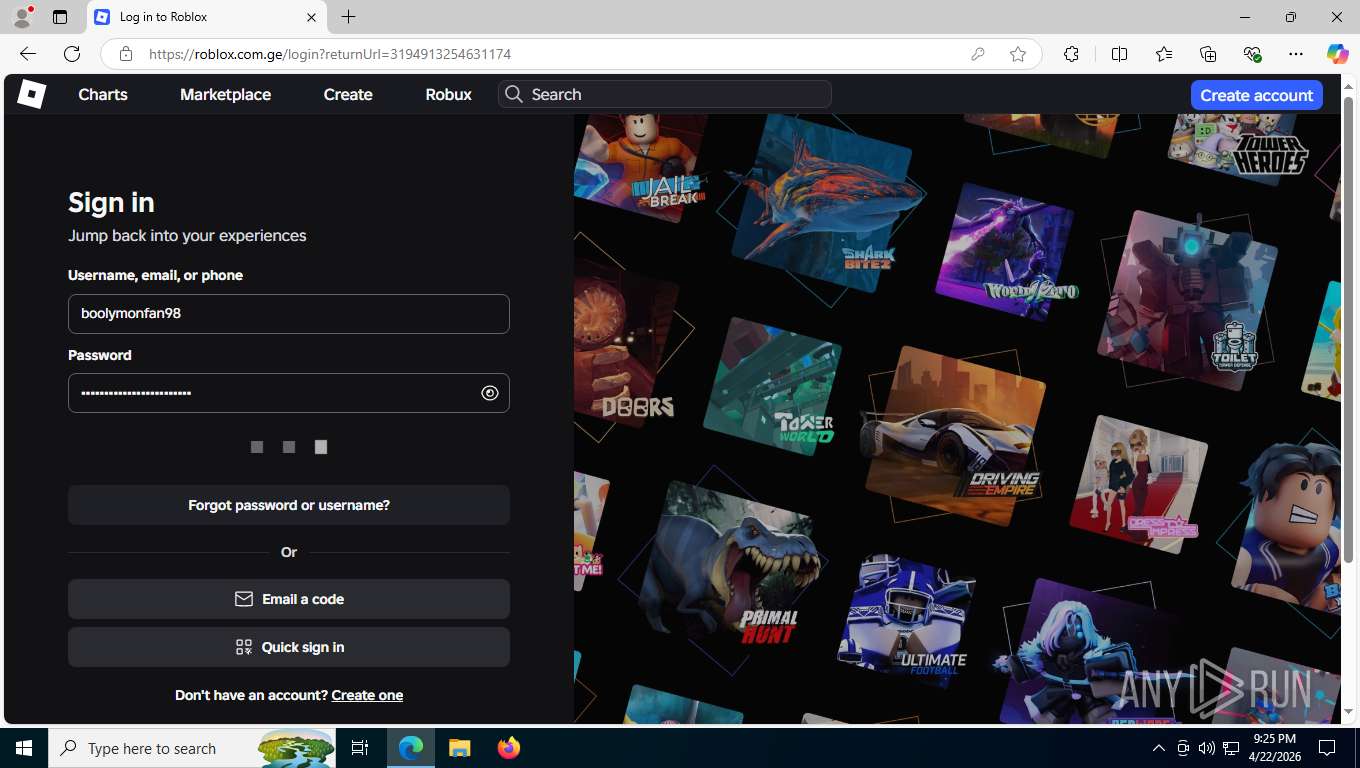
Task: Open the Favorites list icon
Action: pos(1164,54)
